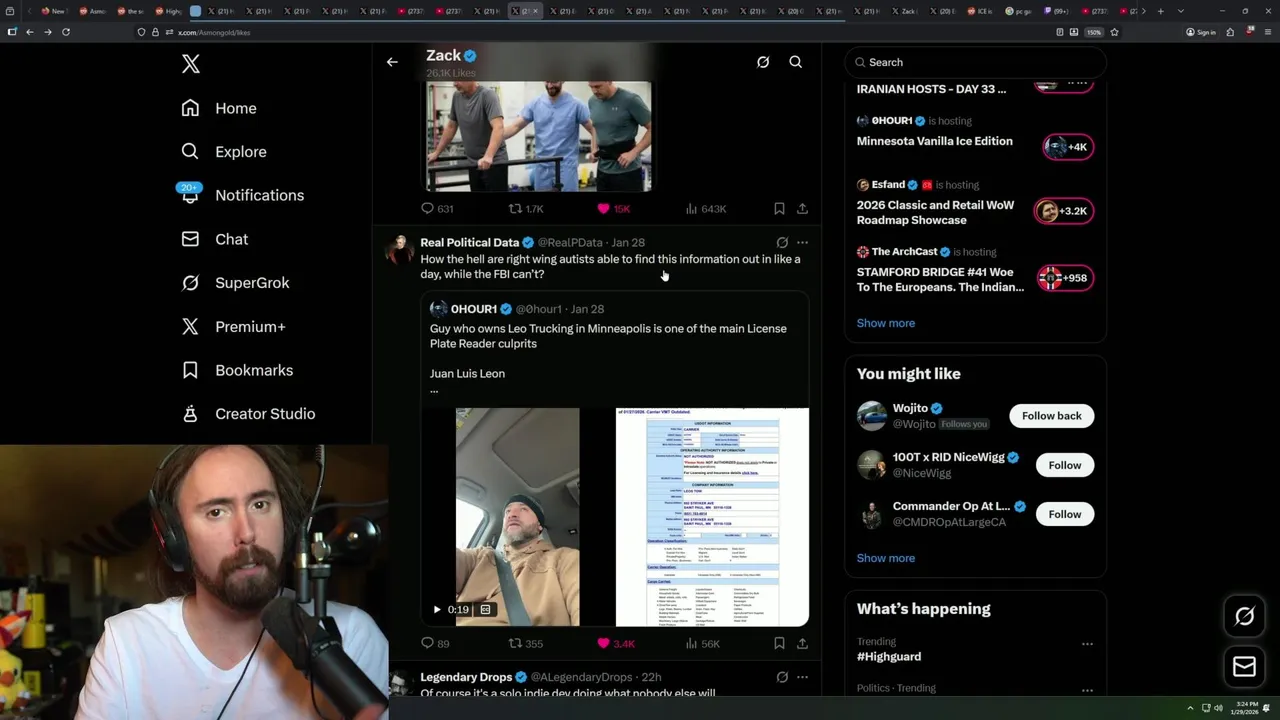Bookmark the post with 643K views
The width and height of the screenshot is (1280, 720).
pos(779,208)
